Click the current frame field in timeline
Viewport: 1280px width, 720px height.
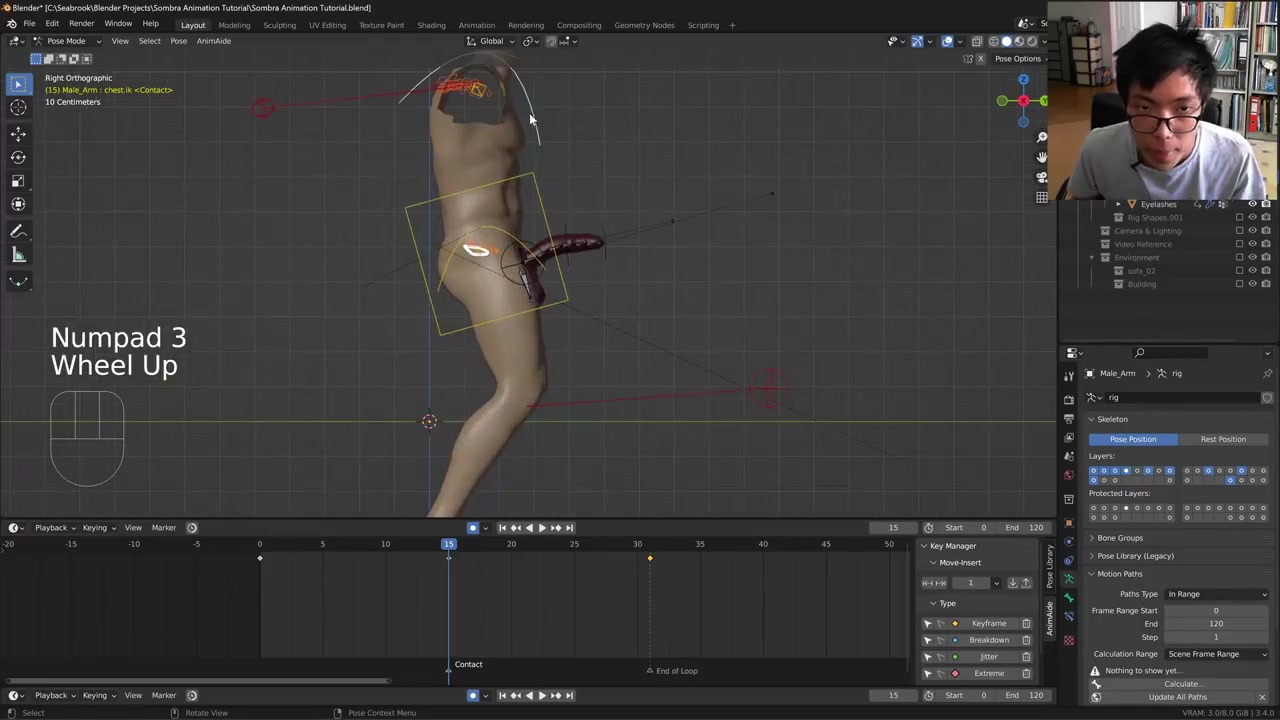893,528
